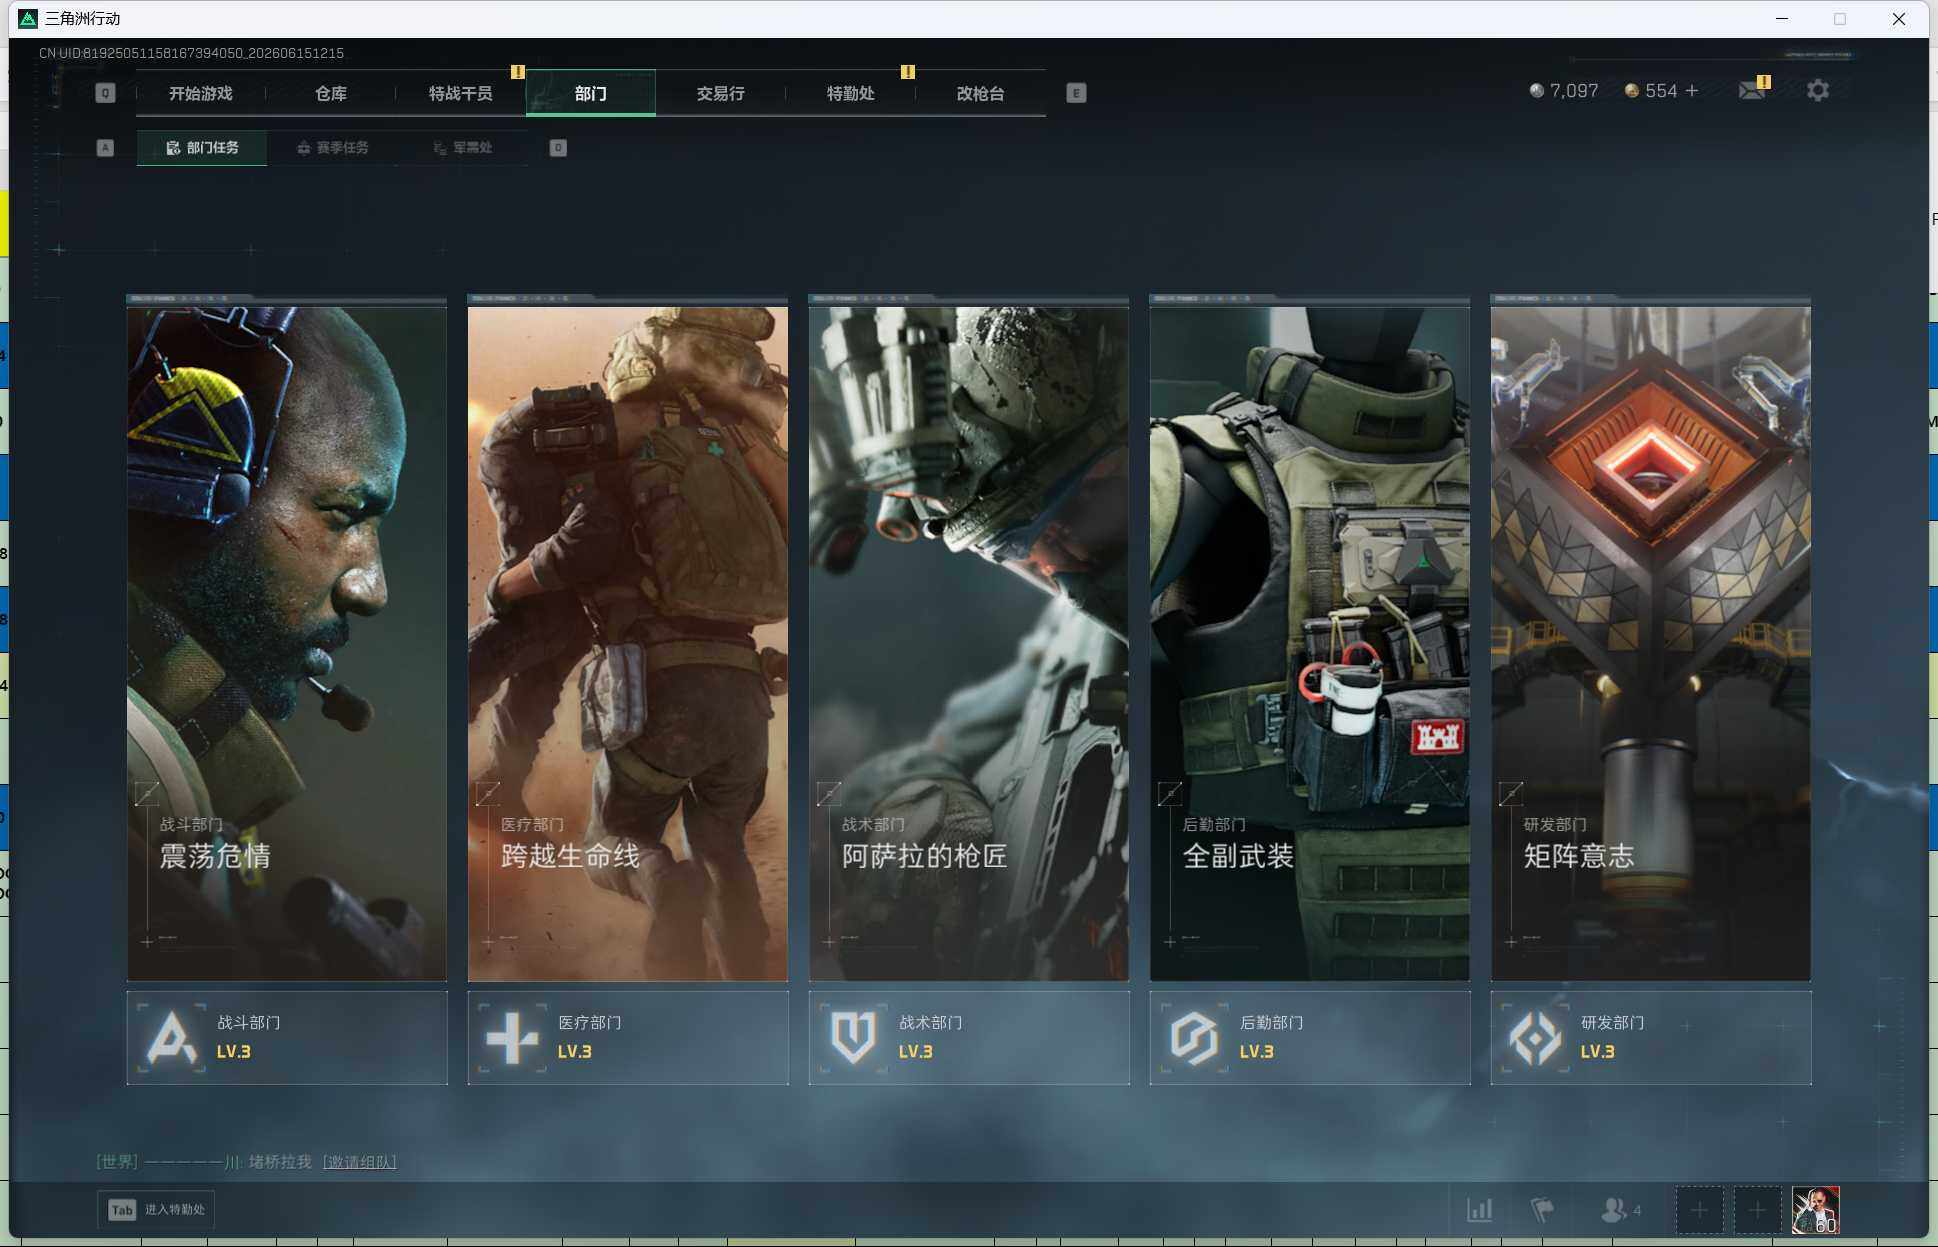Click the 研发部门 LV.3 panel
Screen dimensions: 1938x1247
coord(1651,1038)
